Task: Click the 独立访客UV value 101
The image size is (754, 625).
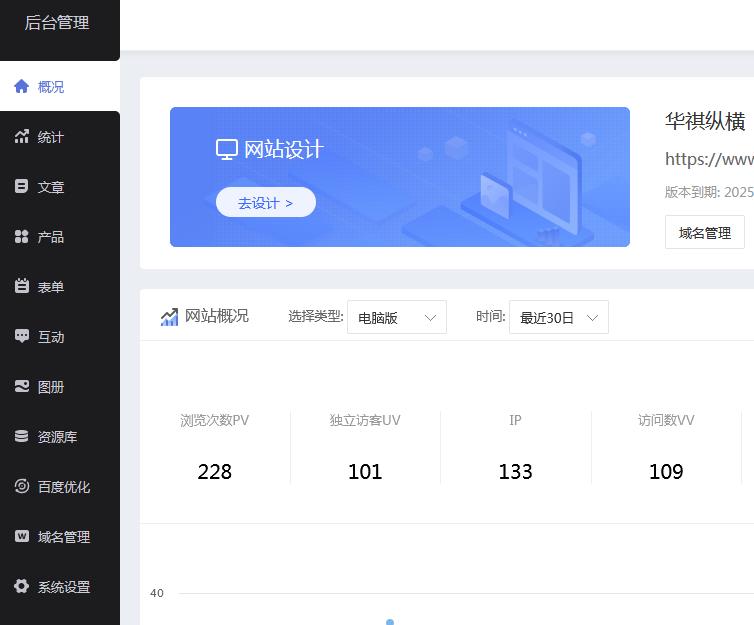Action: tap(365, 472)
